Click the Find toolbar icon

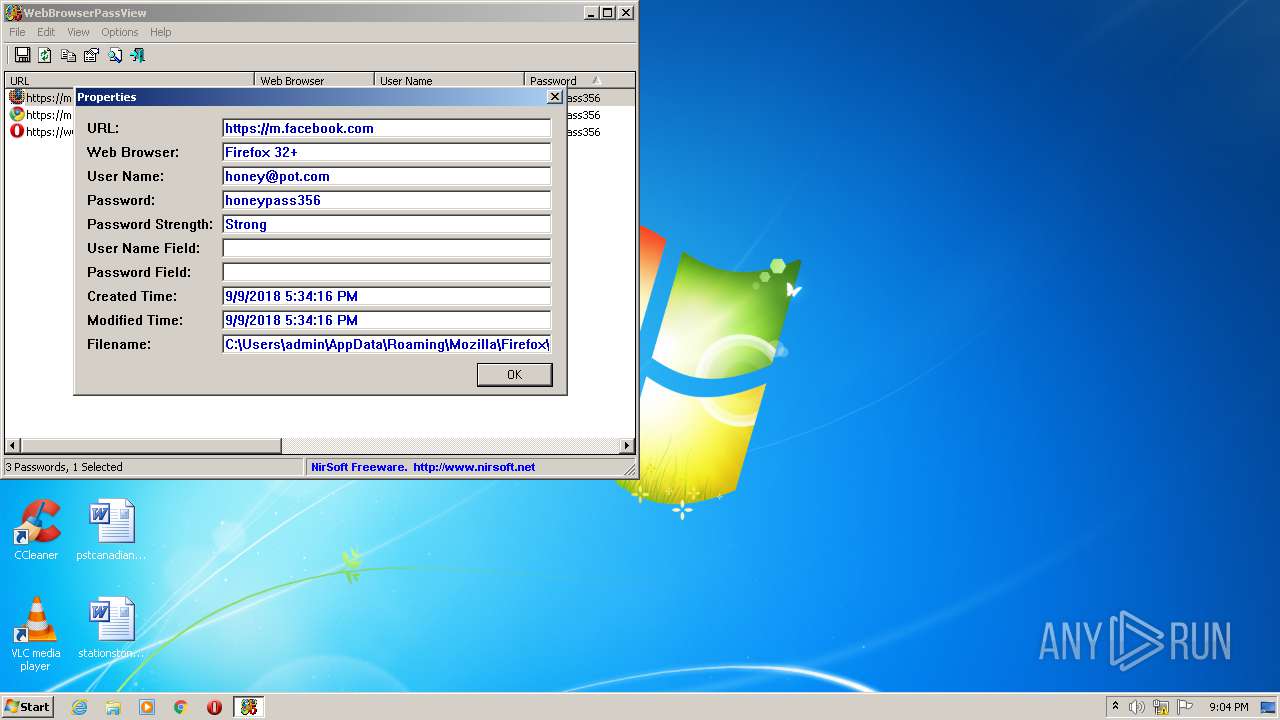[115, 55]
